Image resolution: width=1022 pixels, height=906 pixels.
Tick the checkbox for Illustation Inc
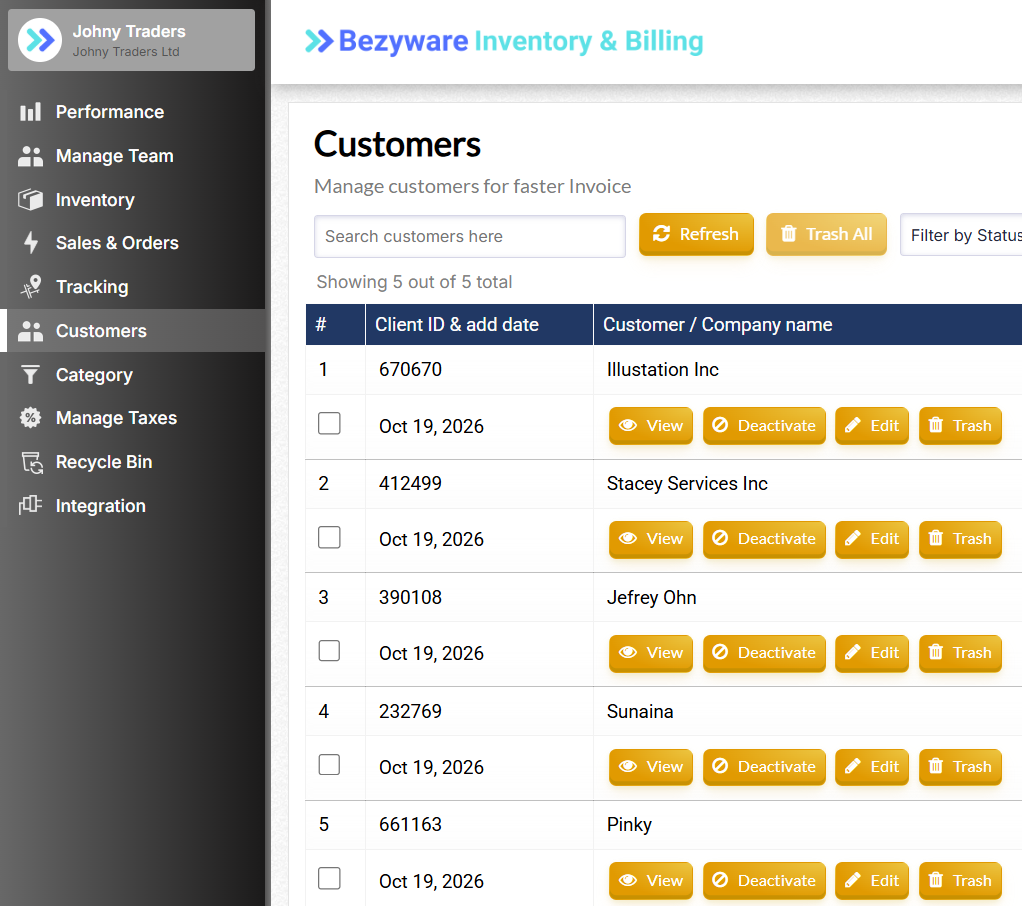(329, 424)
